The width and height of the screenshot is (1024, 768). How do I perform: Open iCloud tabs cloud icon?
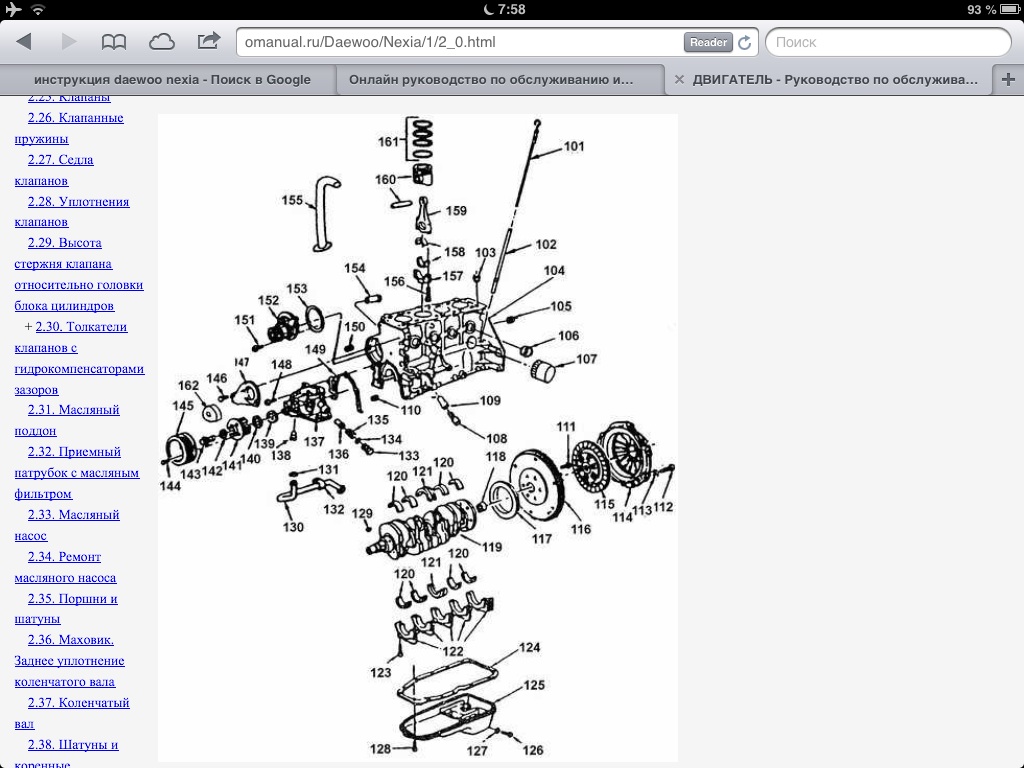point(161,42)
